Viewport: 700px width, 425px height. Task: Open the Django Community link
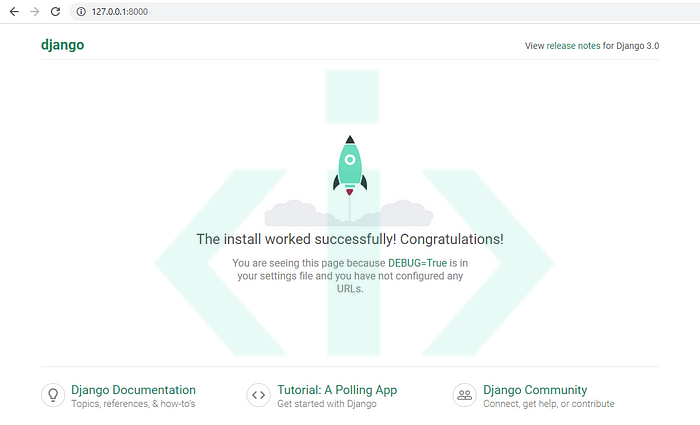pos(535,390)
